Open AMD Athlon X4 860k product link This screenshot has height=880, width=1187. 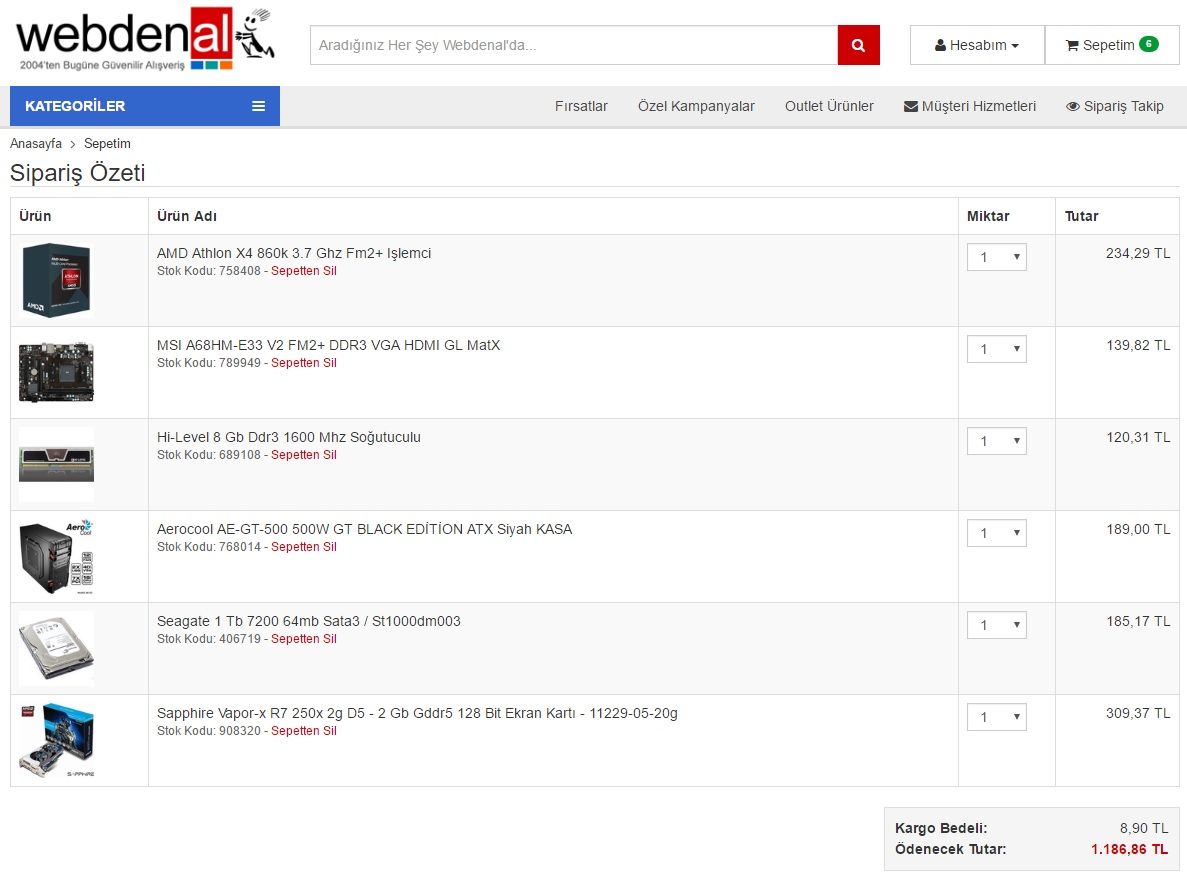(x=294, y=253)
